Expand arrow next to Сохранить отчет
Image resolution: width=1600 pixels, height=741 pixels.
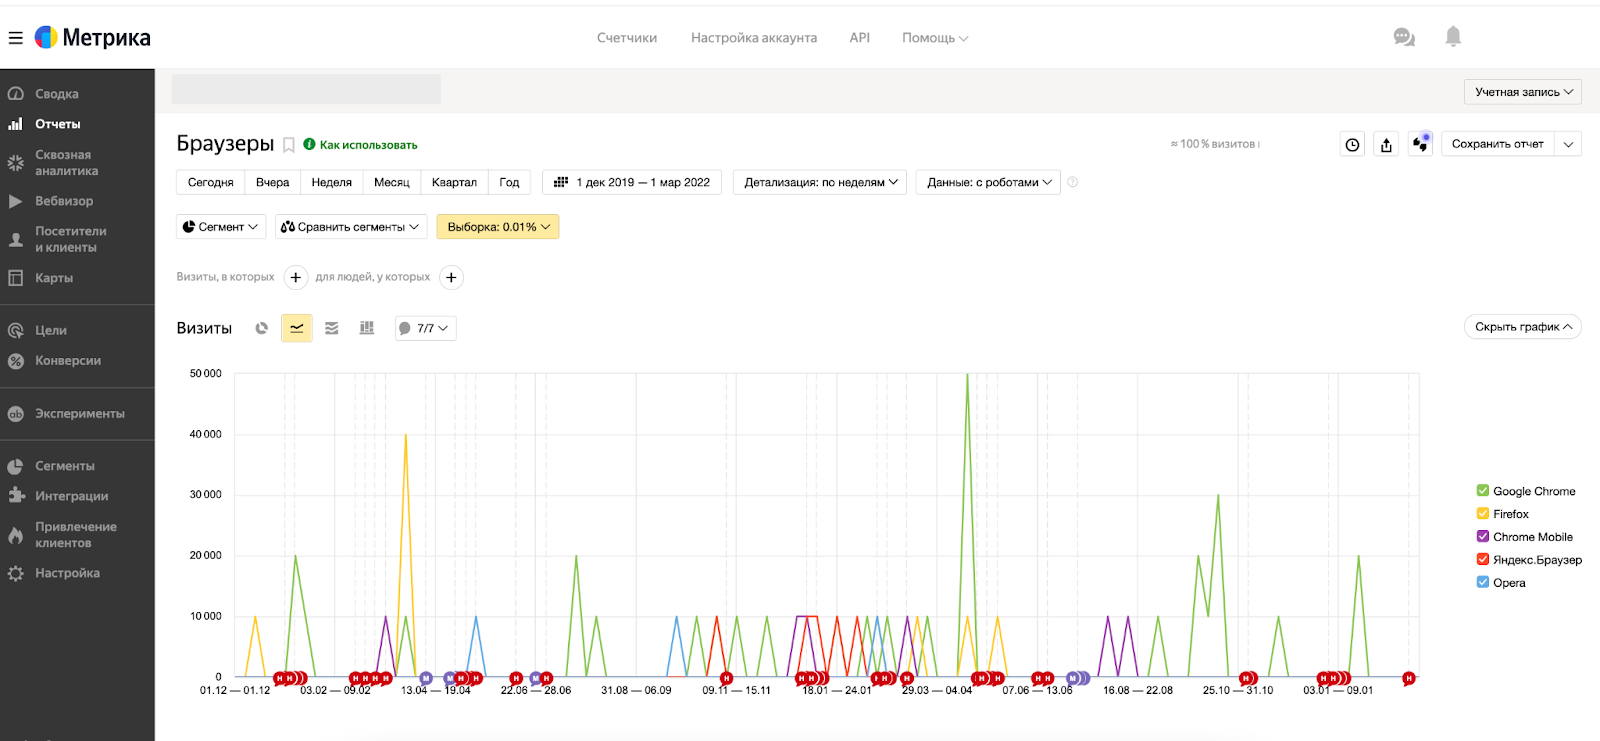[1568, 145]
